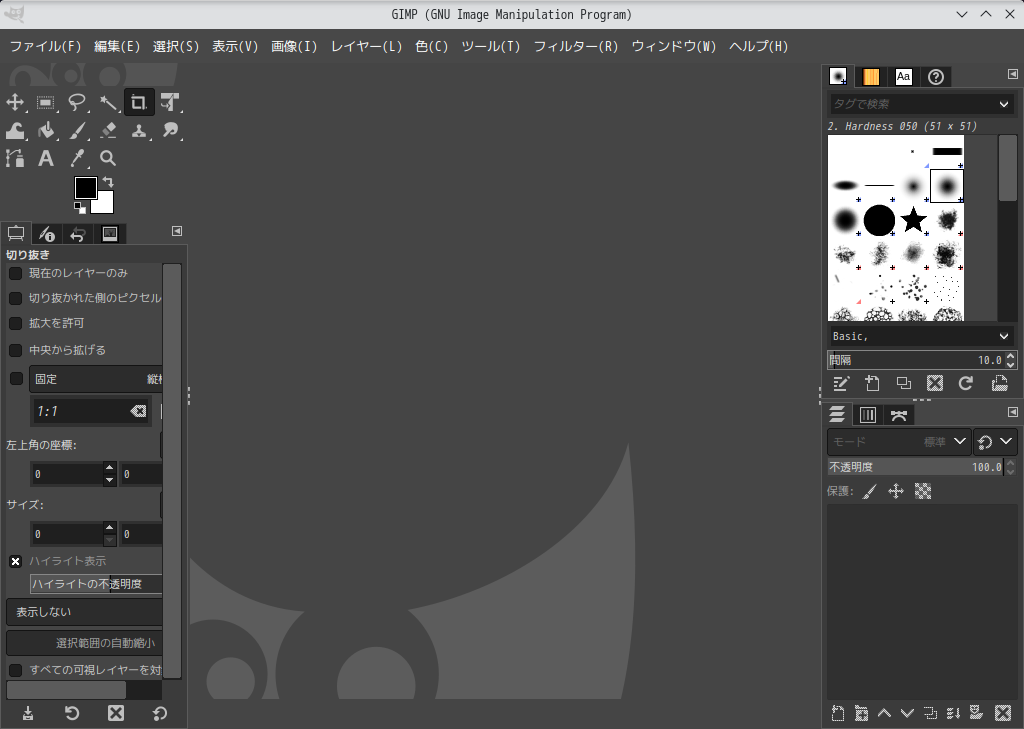Restore tool preset icon
Image resolution: width=1024 pixels, height=729 pixels.
tap(72, 713)
